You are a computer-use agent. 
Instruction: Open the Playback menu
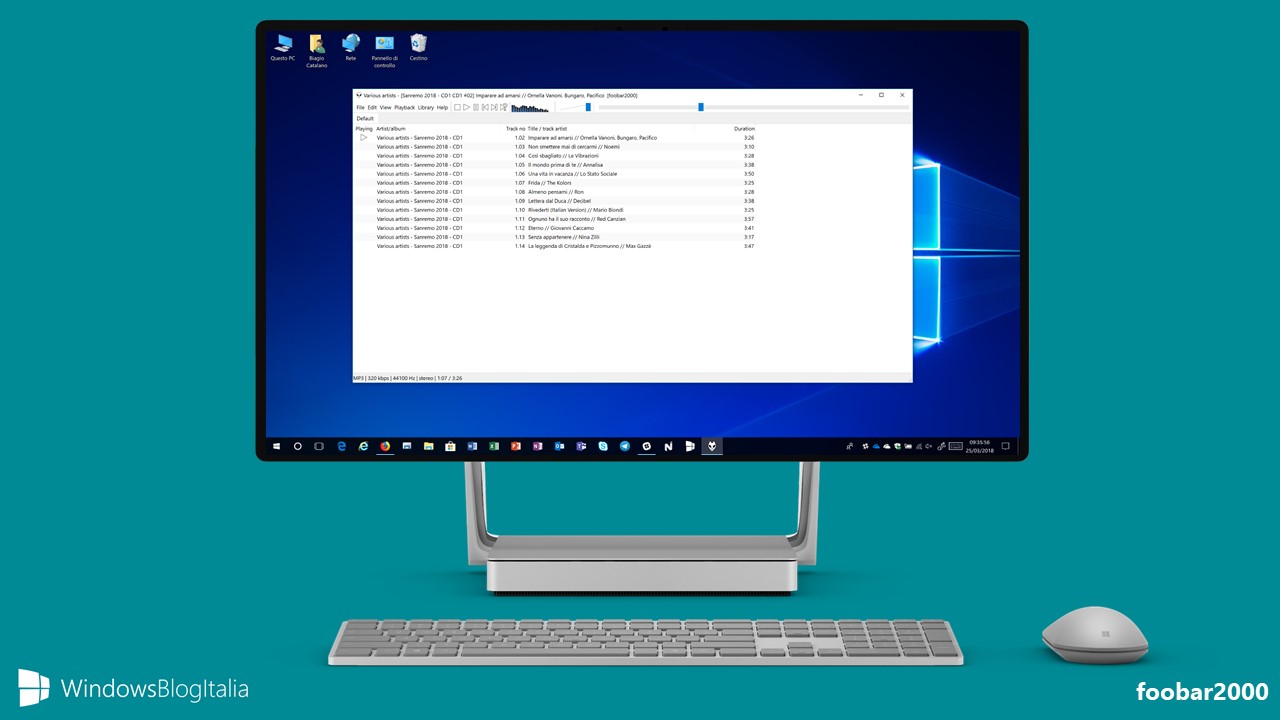tap(404, 107)
